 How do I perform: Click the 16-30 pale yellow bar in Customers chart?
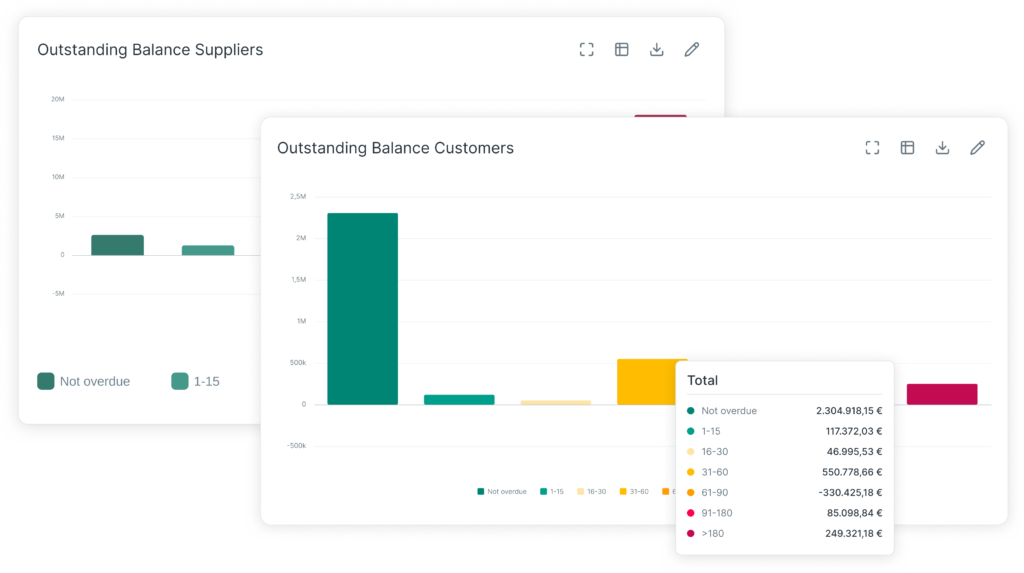click(556, 402)
